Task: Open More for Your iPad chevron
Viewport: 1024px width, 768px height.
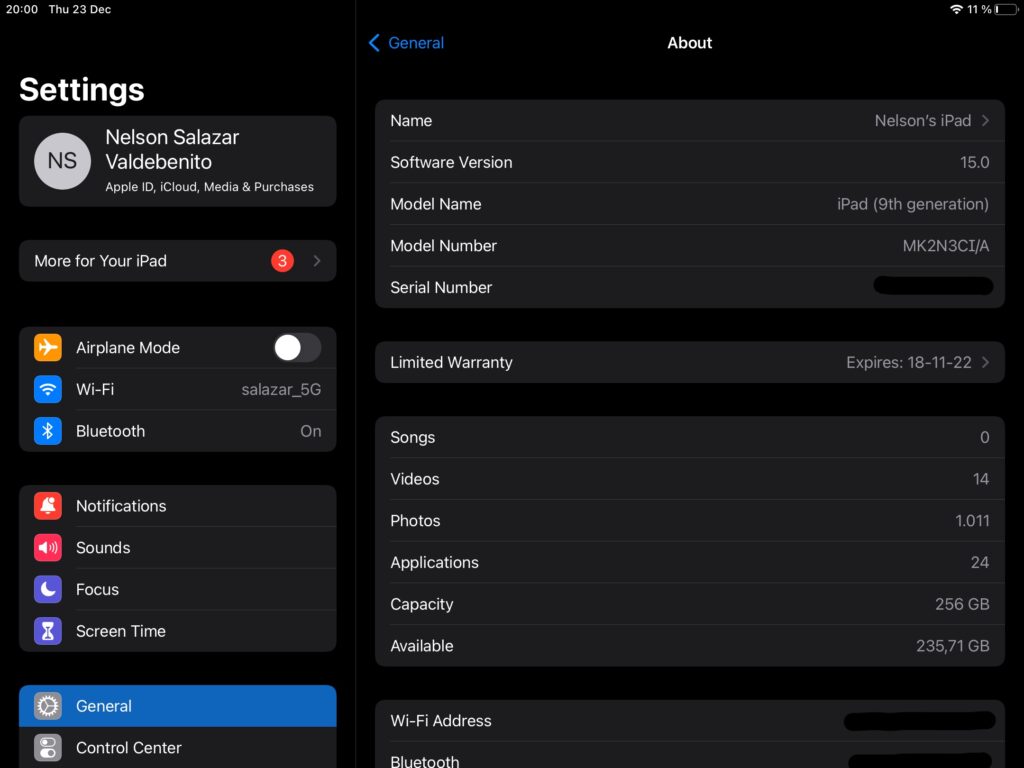Action: coord(317,261)
